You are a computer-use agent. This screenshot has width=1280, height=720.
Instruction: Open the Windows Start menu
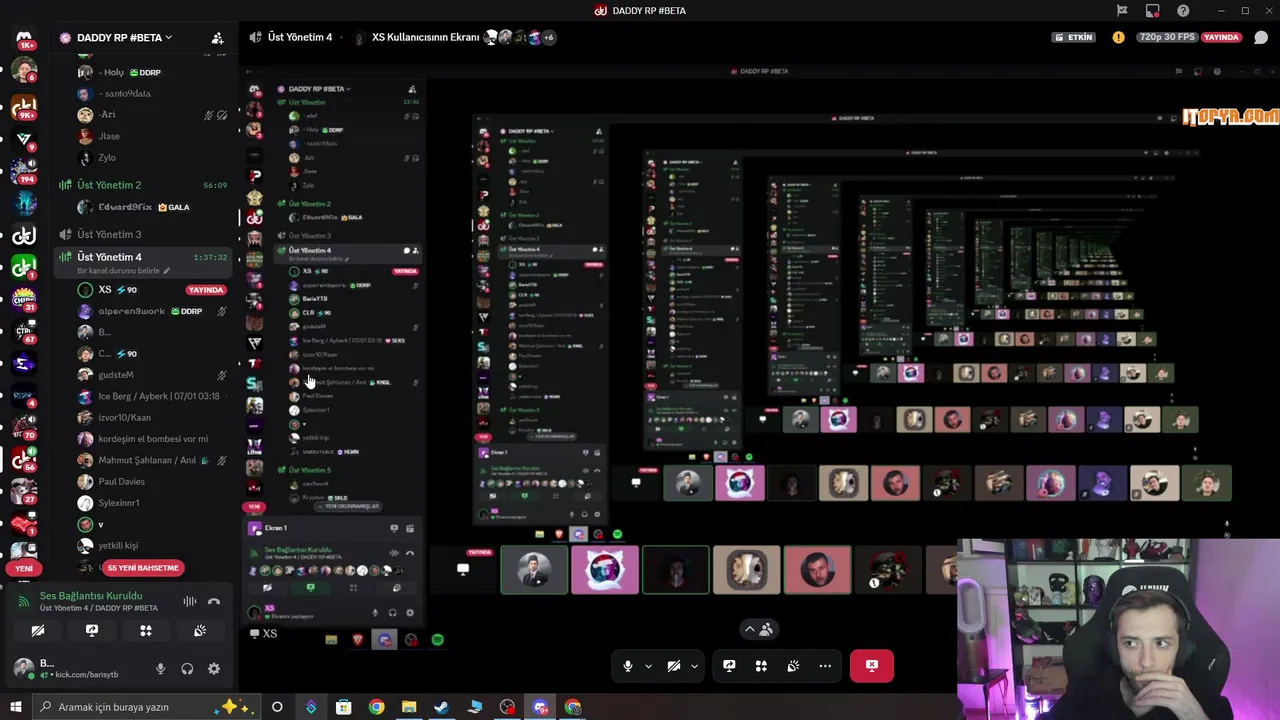15,707
